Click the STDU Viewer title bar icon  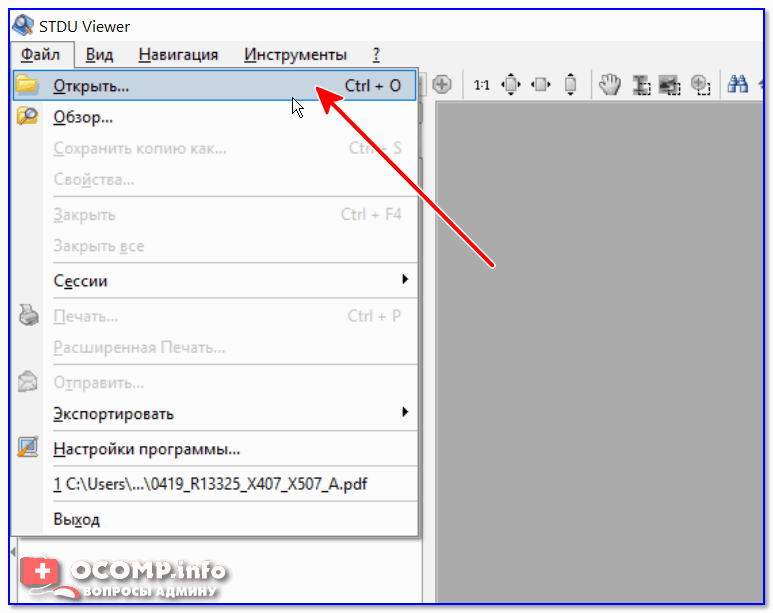coord(23,25)
